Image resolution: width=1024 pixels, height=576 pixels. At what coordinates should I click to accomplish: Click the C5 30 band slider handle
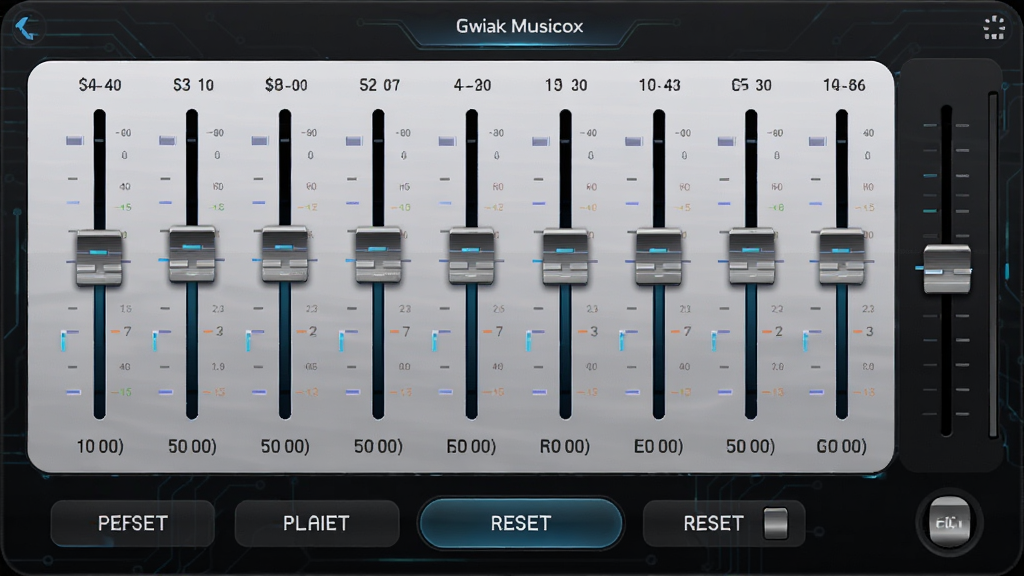[x=751, y=257]
